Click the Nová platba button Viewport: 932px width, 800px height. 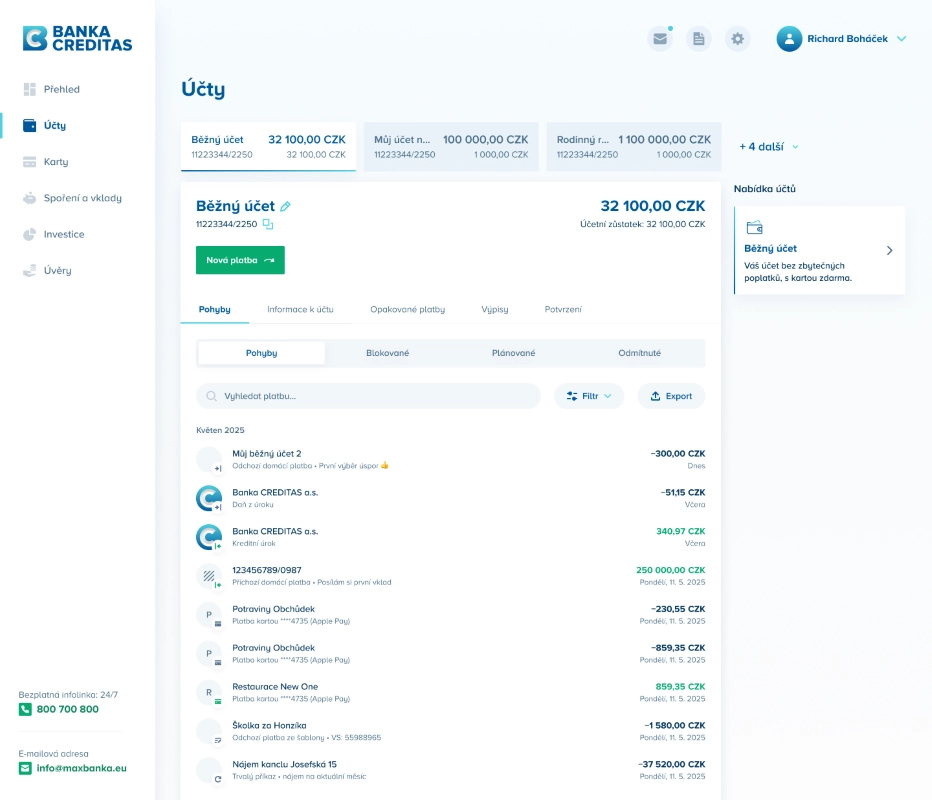point(240,260)
